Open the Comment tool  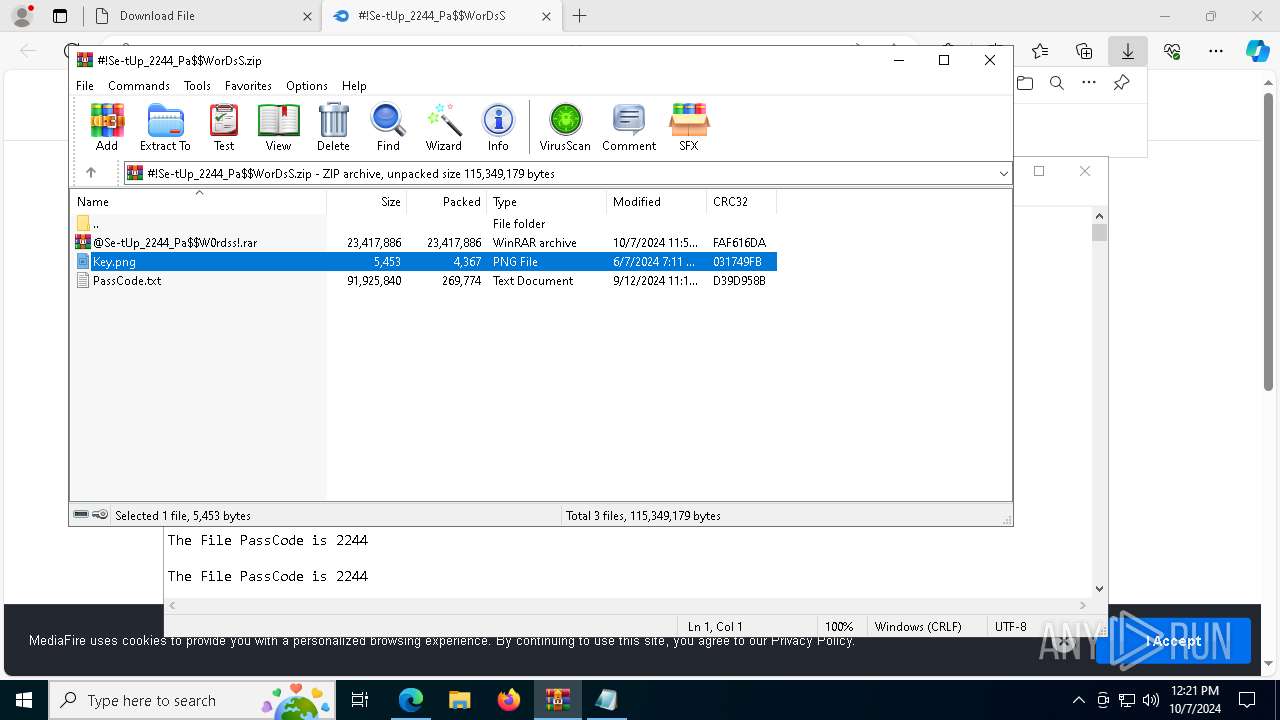coord(629,127)
